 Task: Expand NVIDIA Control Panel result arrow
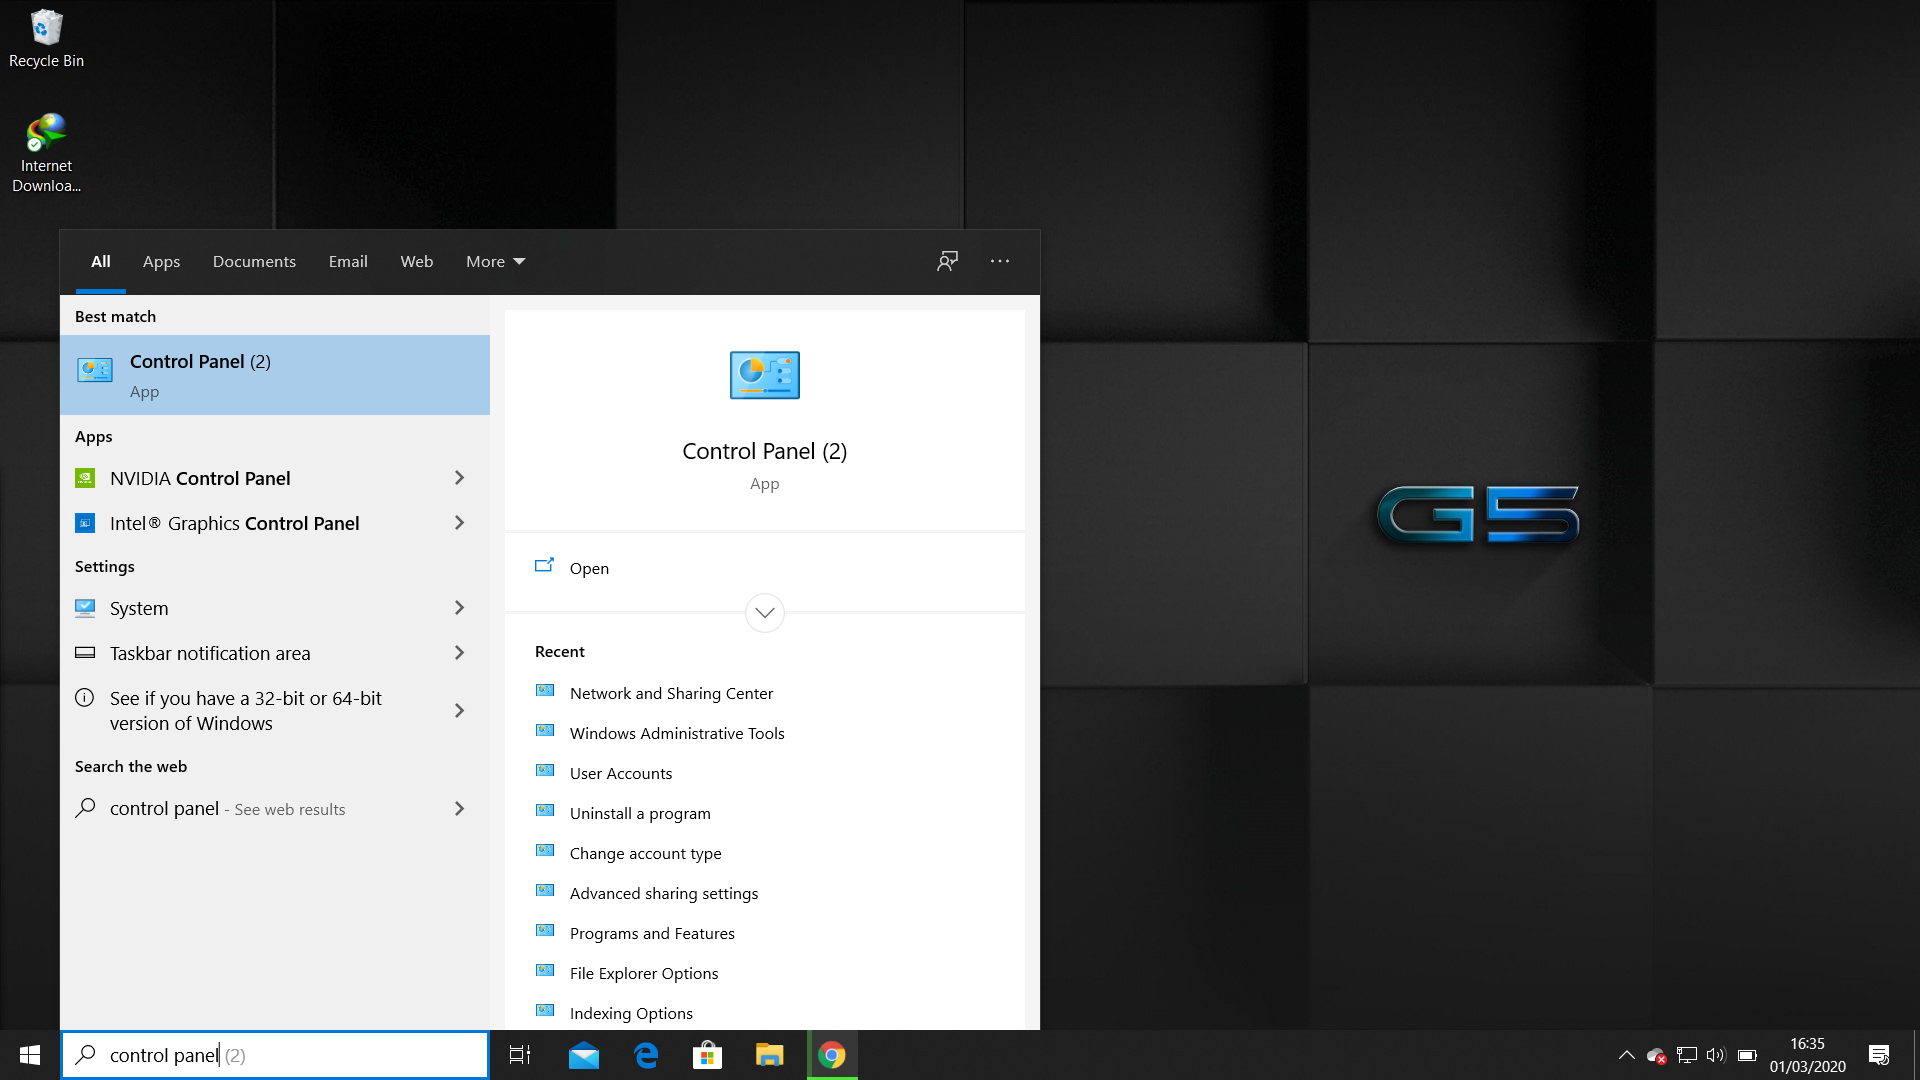(459, 478)
